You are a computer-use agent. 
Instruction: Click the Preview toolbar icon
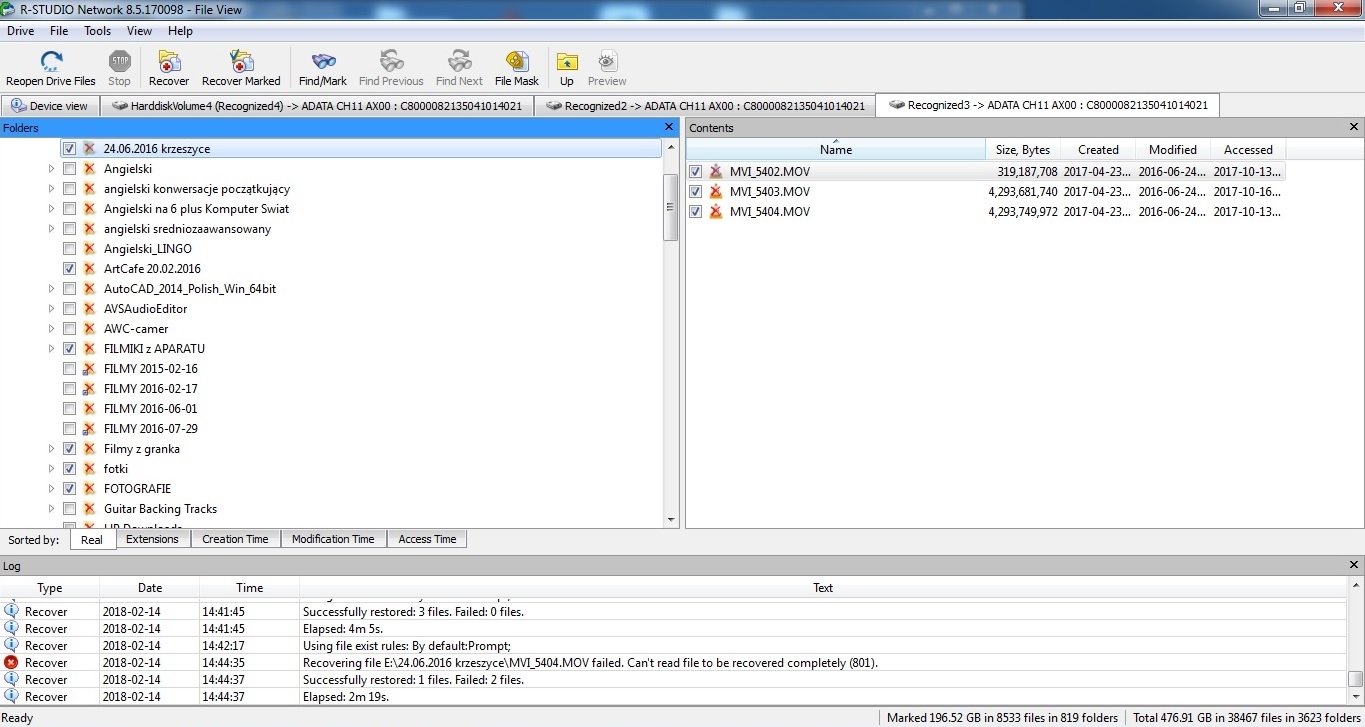[x=607, y=62]
